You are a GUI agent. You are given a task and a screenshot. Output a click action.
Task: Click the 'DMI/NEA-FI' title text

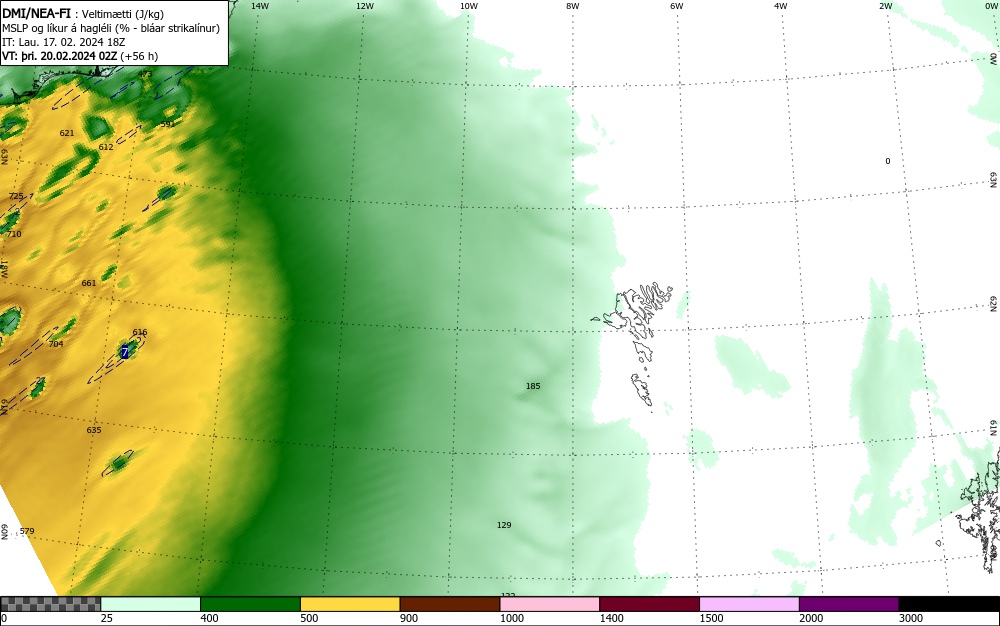[36, 14]
